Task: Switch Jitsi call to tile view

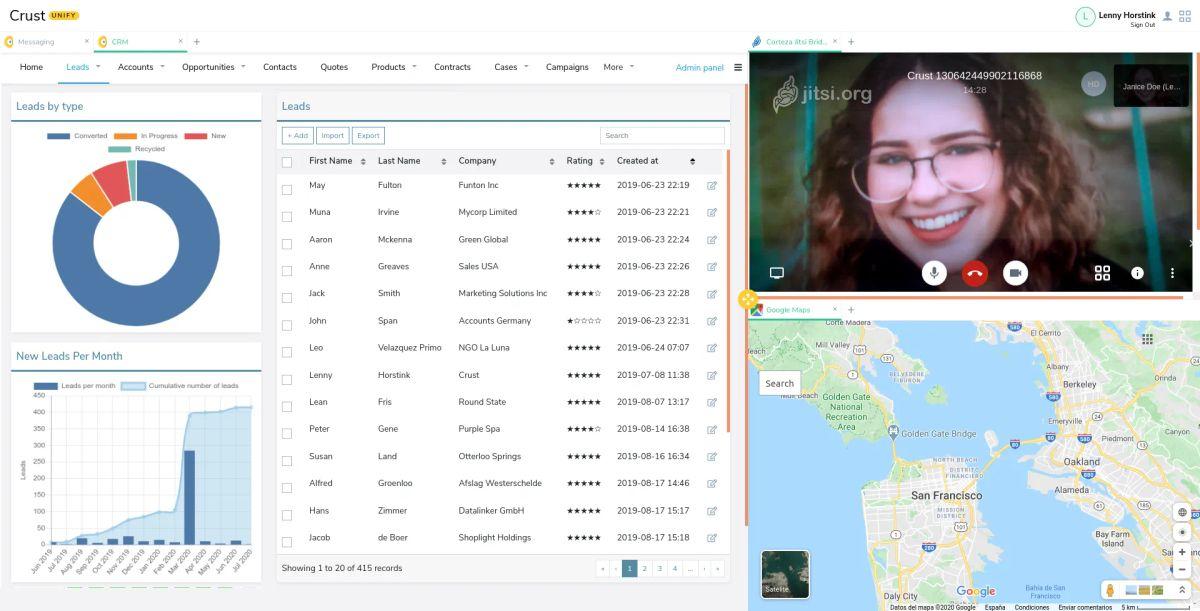Action: 1102,272
